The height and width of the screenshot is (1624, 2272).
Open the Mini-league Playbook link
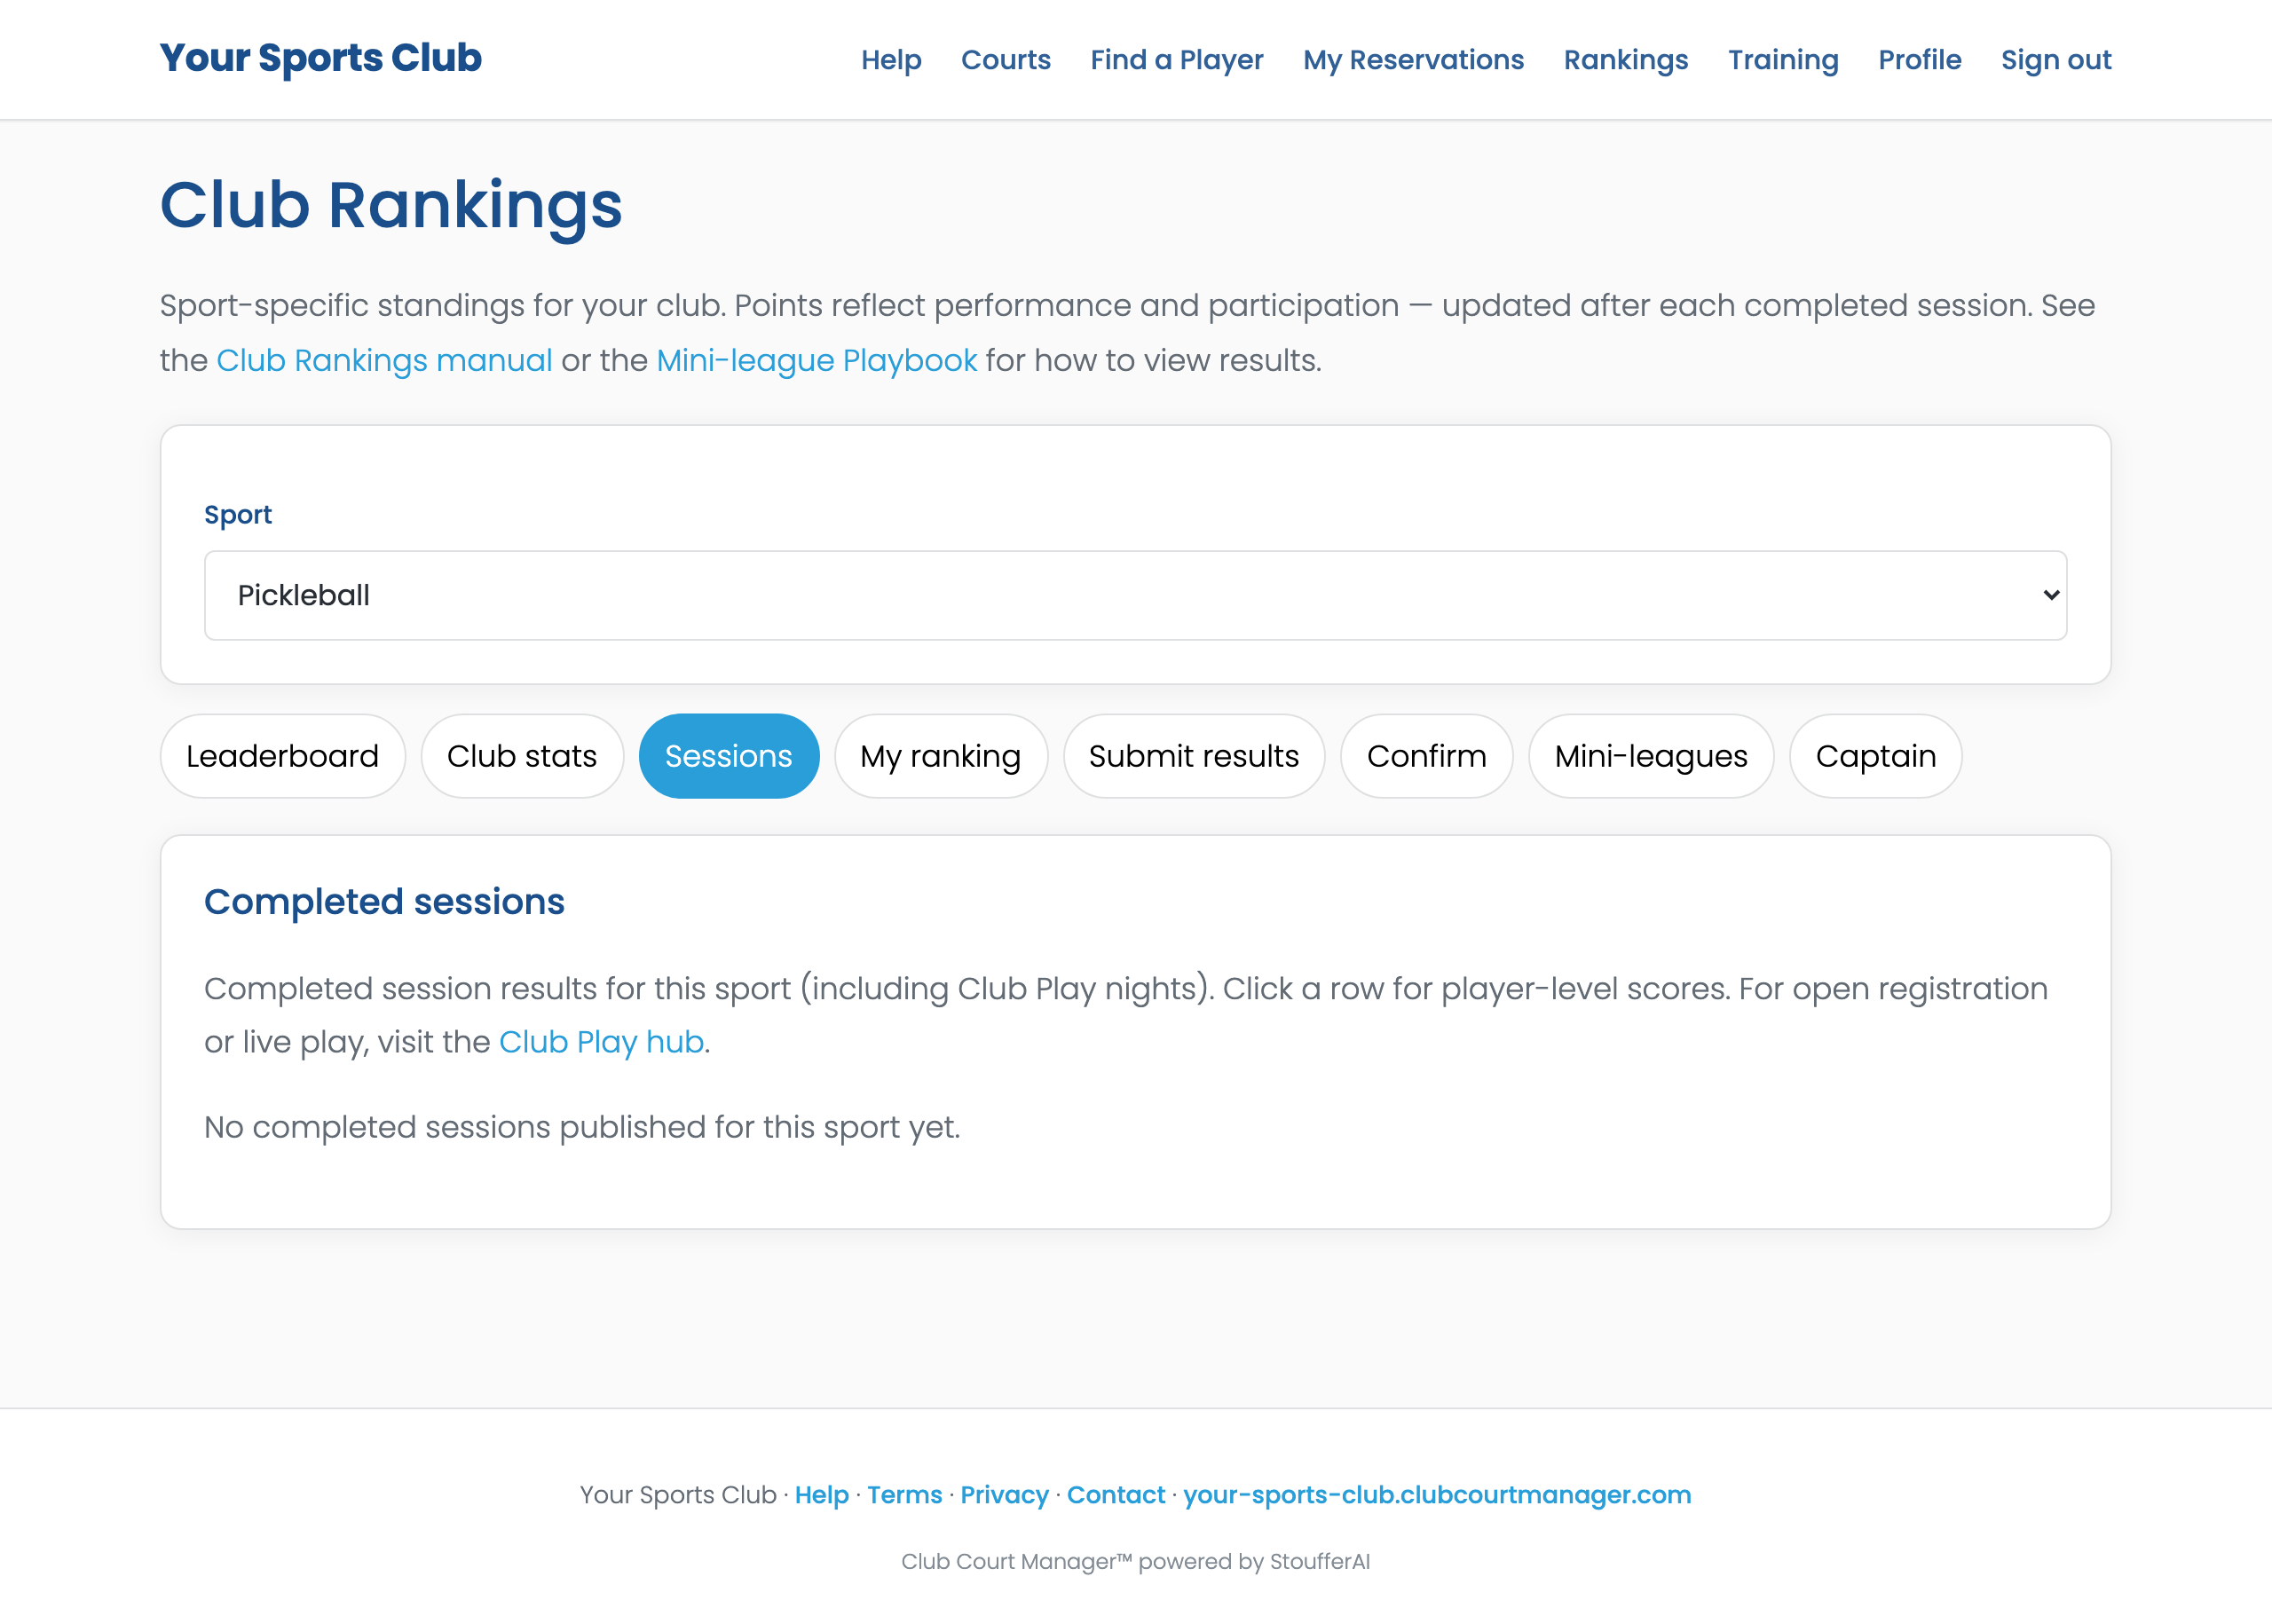816,360
